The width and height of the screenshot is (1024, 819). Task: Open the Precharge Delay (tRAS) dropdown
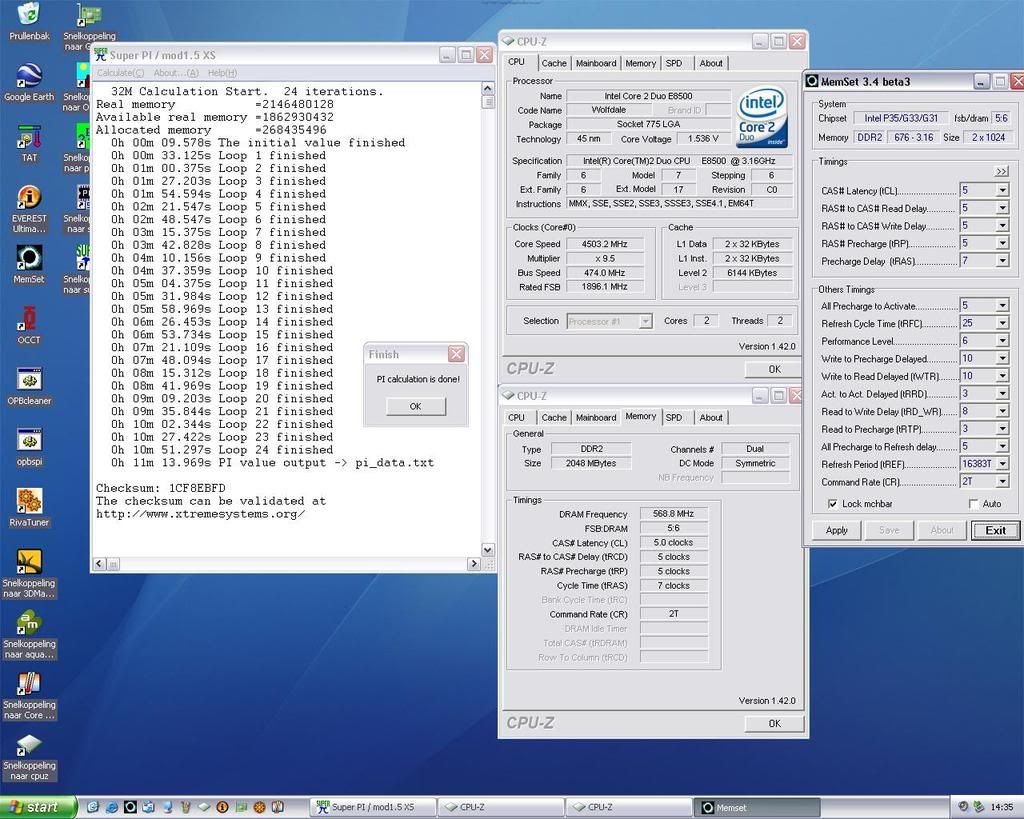pos(1002,261)
